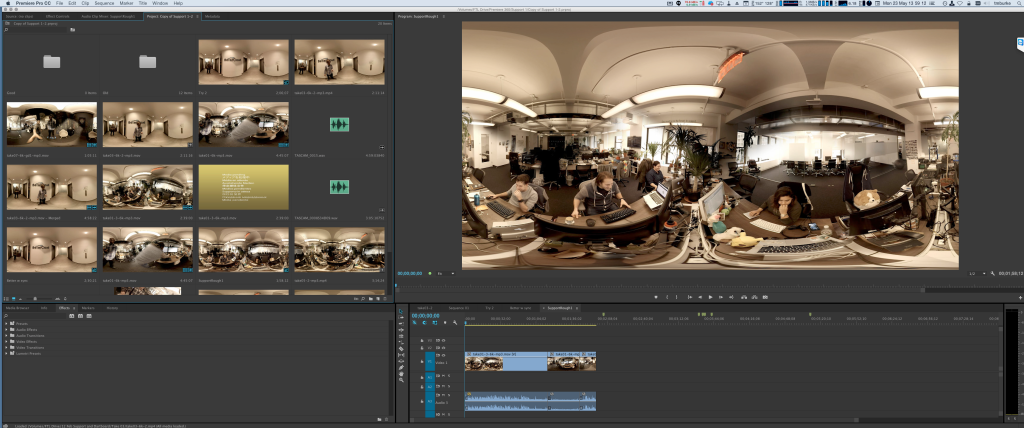Open the Sequence menu
1024x428 pixels.
point(104,3)
